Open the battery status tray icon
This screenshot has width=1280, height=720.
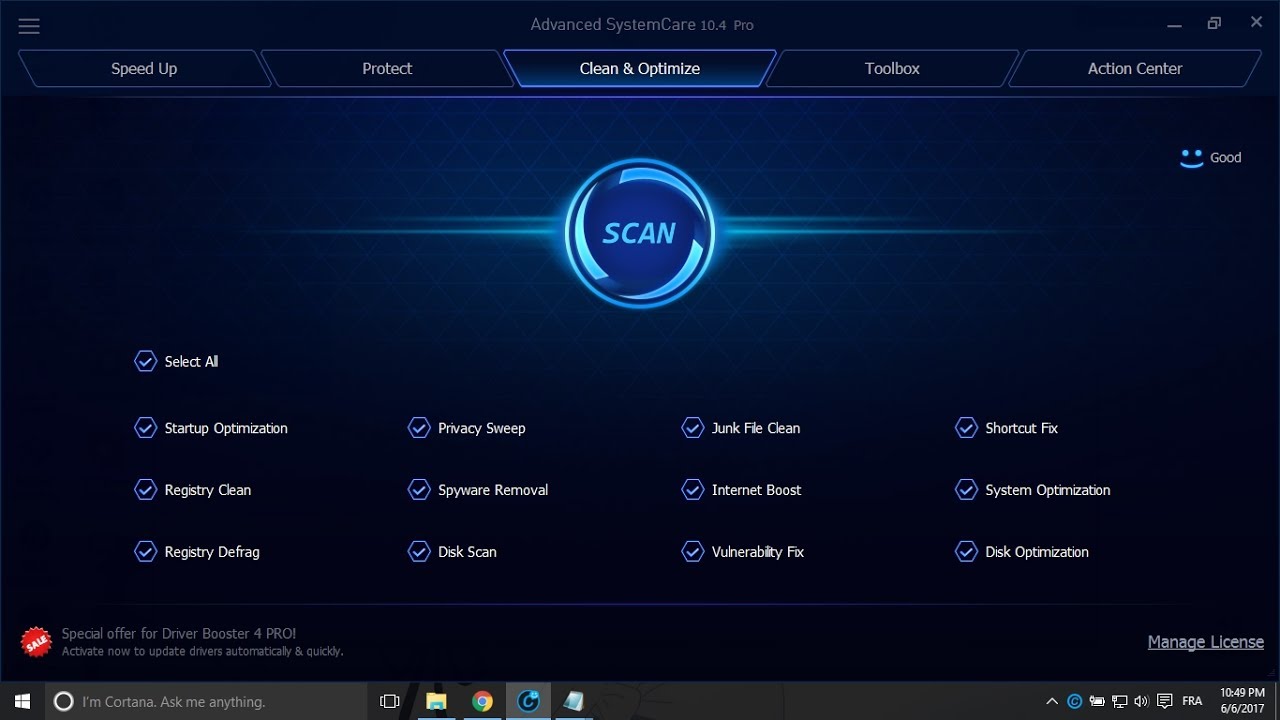point(1097,702)
